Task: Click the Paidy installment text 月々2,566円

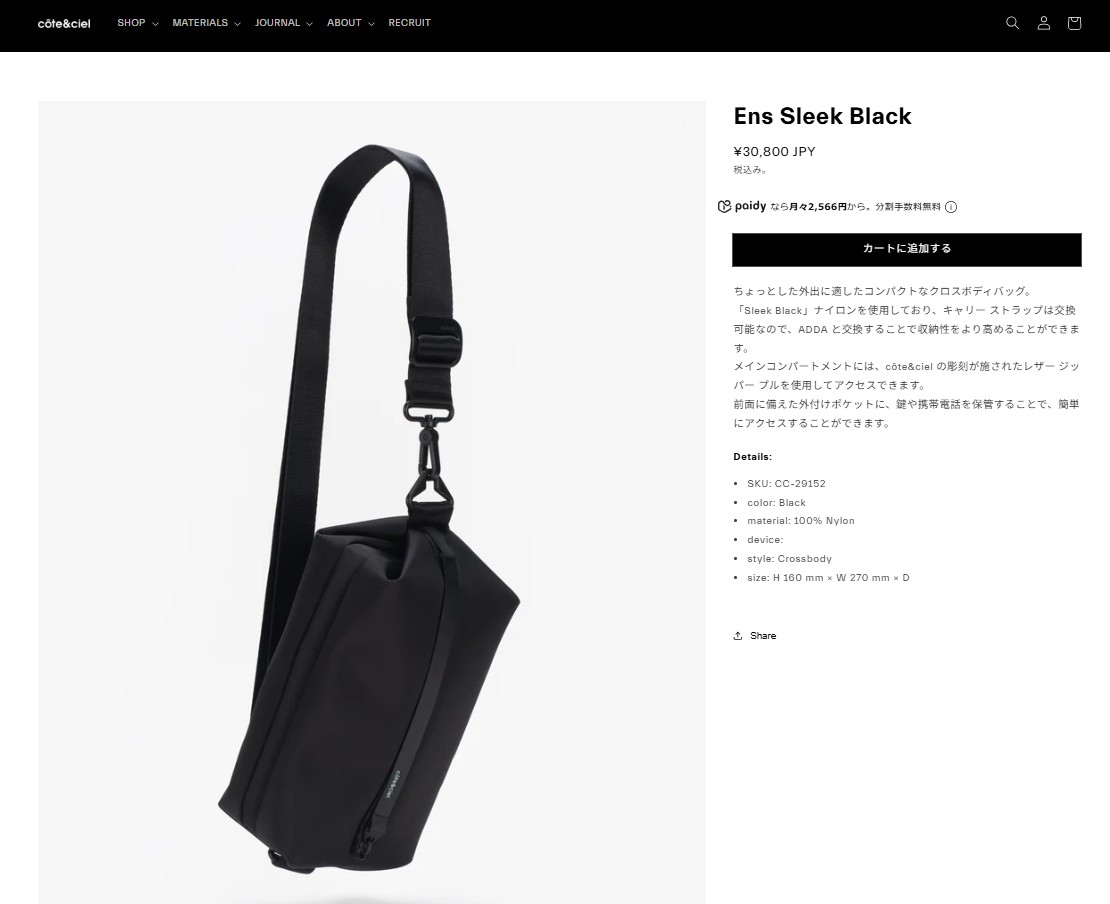Action: pos(818,207)
